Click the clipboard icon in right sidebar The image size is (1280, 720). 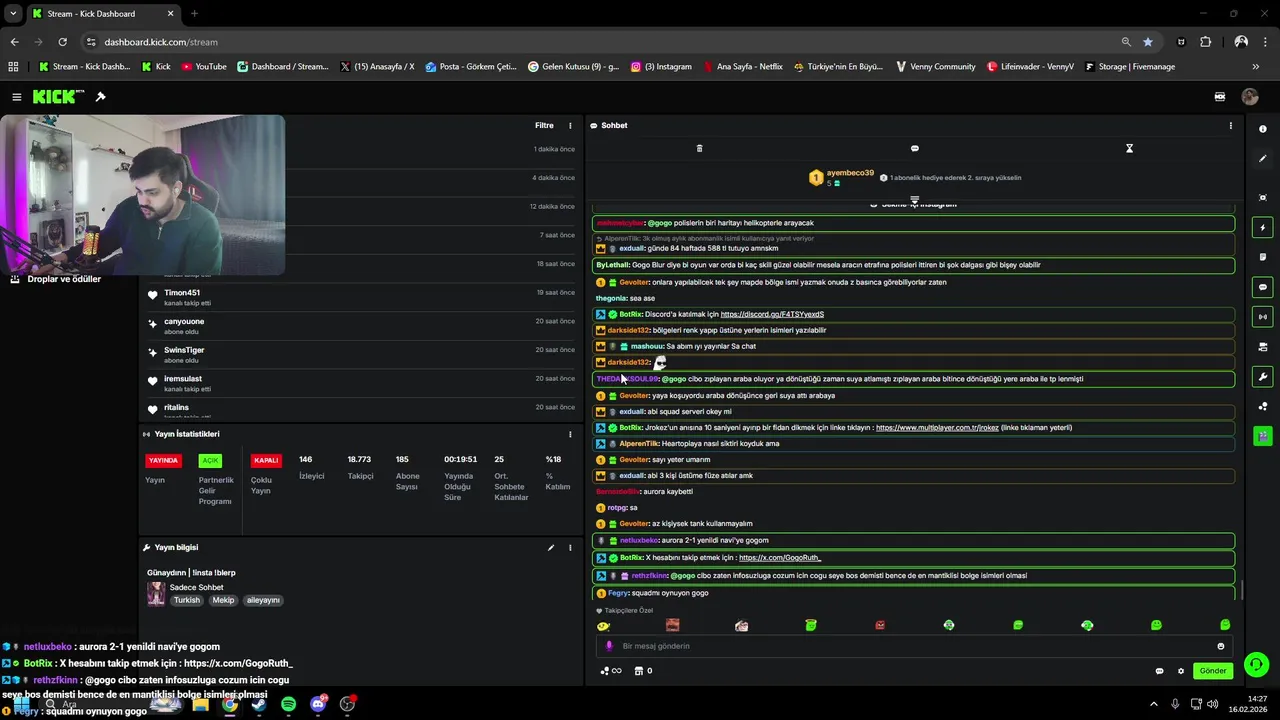coord(1263,257)
